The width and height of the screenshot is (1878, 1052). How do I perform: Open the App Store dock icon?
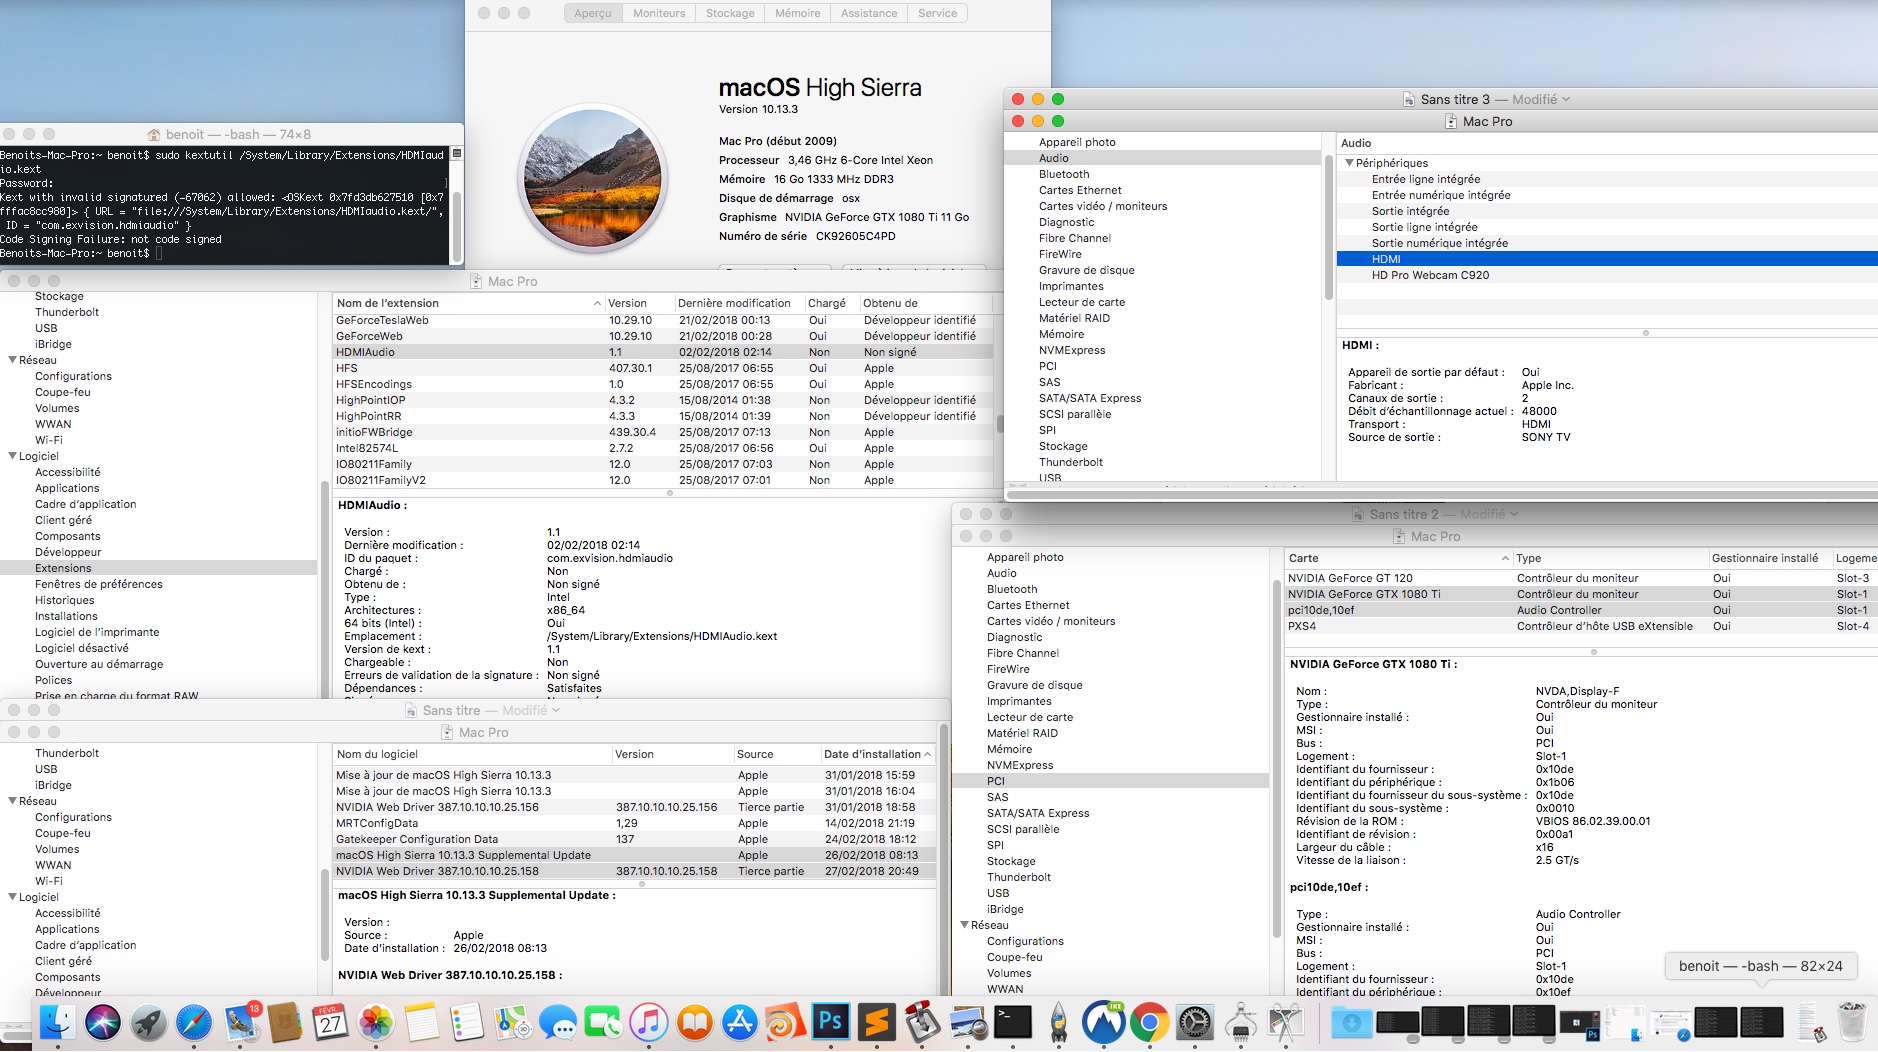tap(740, 1023)
